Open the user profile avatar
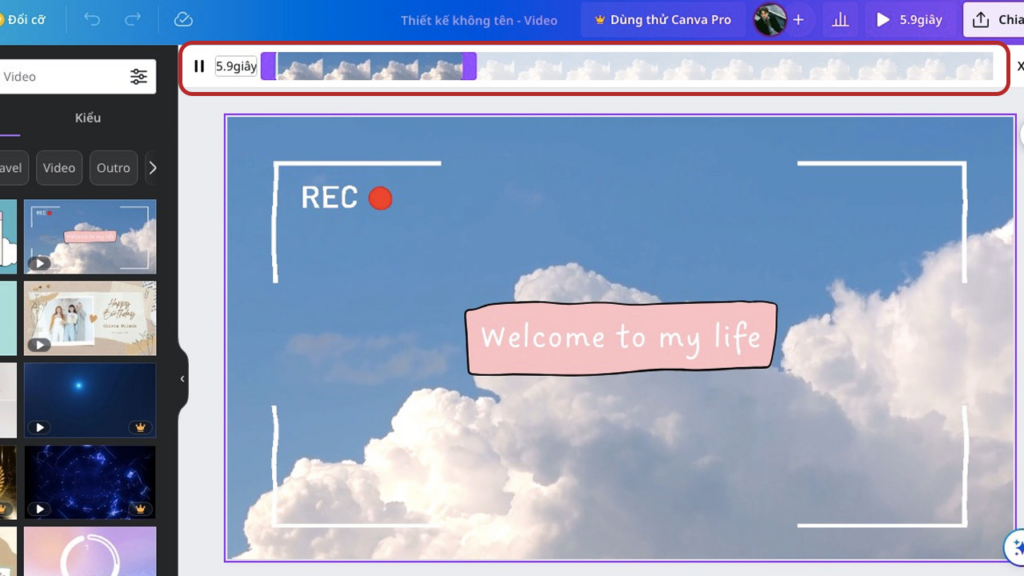 click(x=769, y=20)
